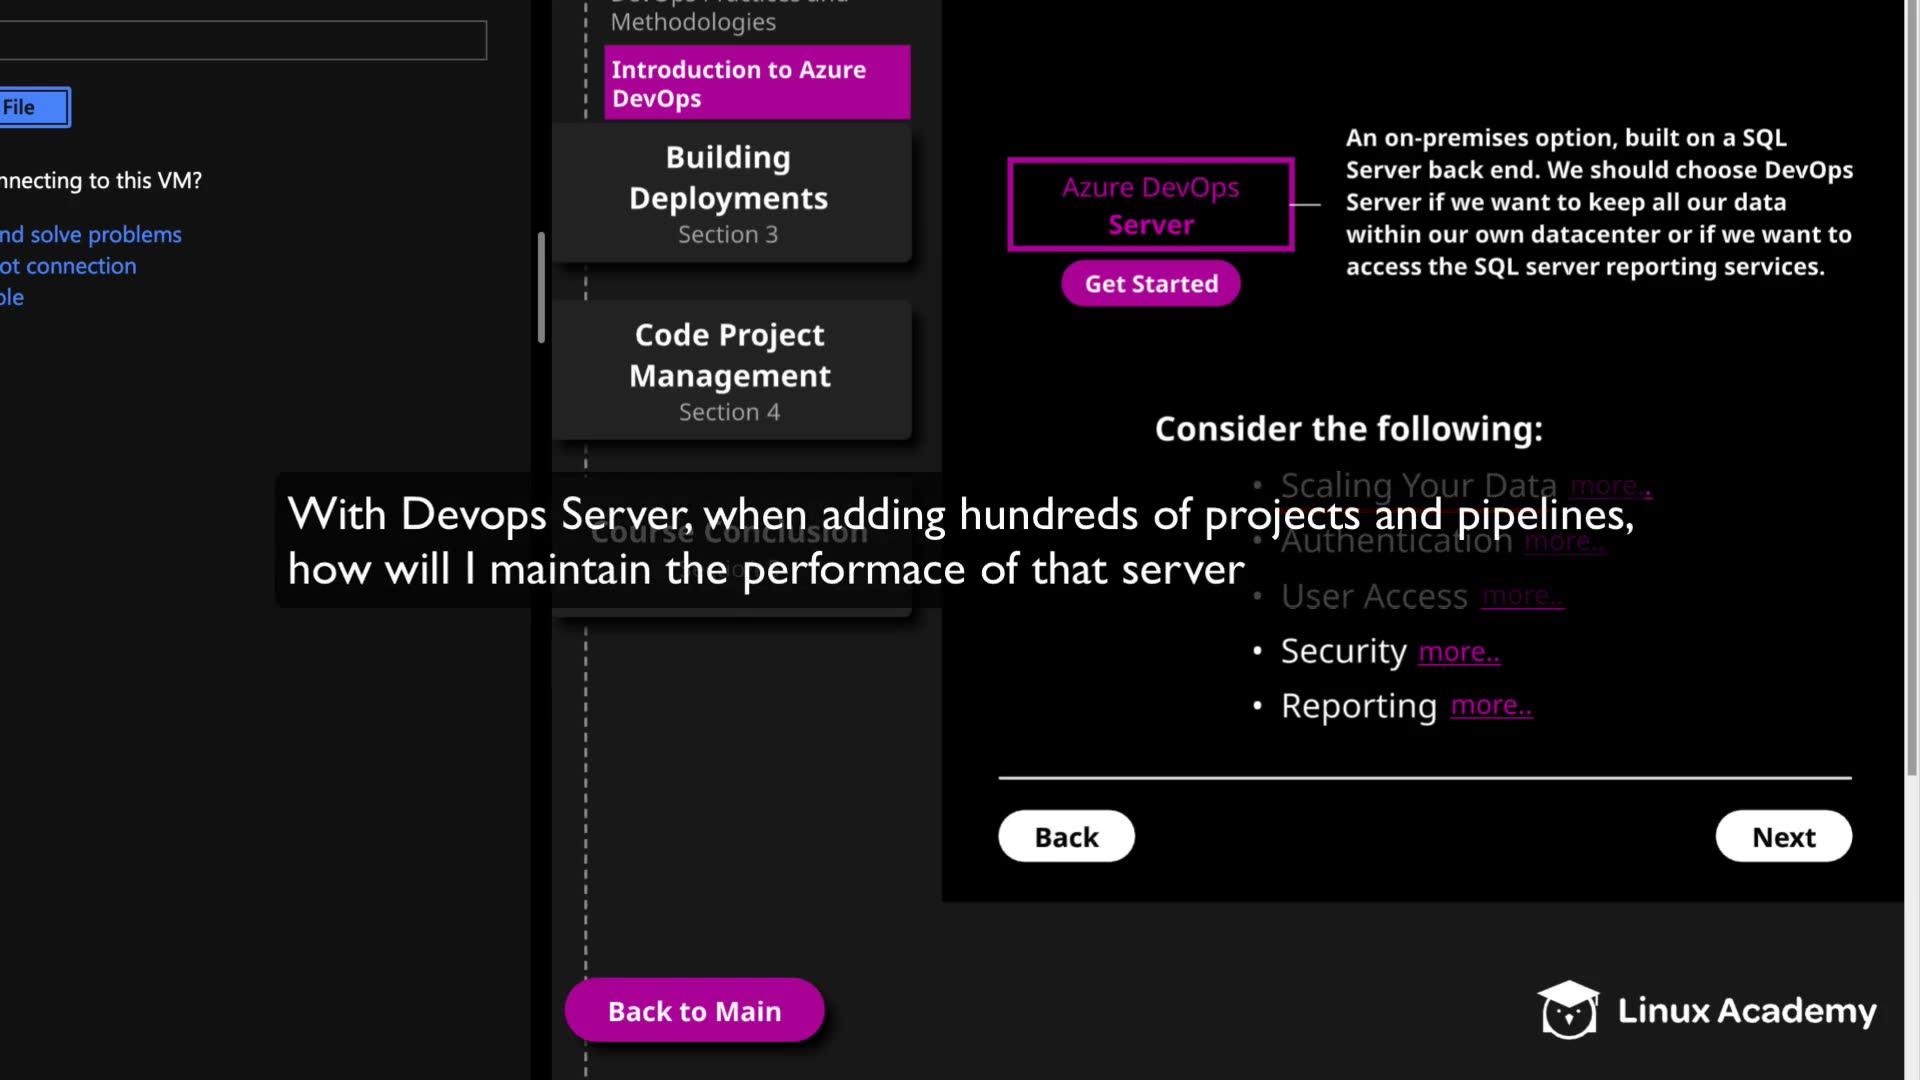
Task: Click the Azure DevOps Server box
Action: tap(1150, 205)
